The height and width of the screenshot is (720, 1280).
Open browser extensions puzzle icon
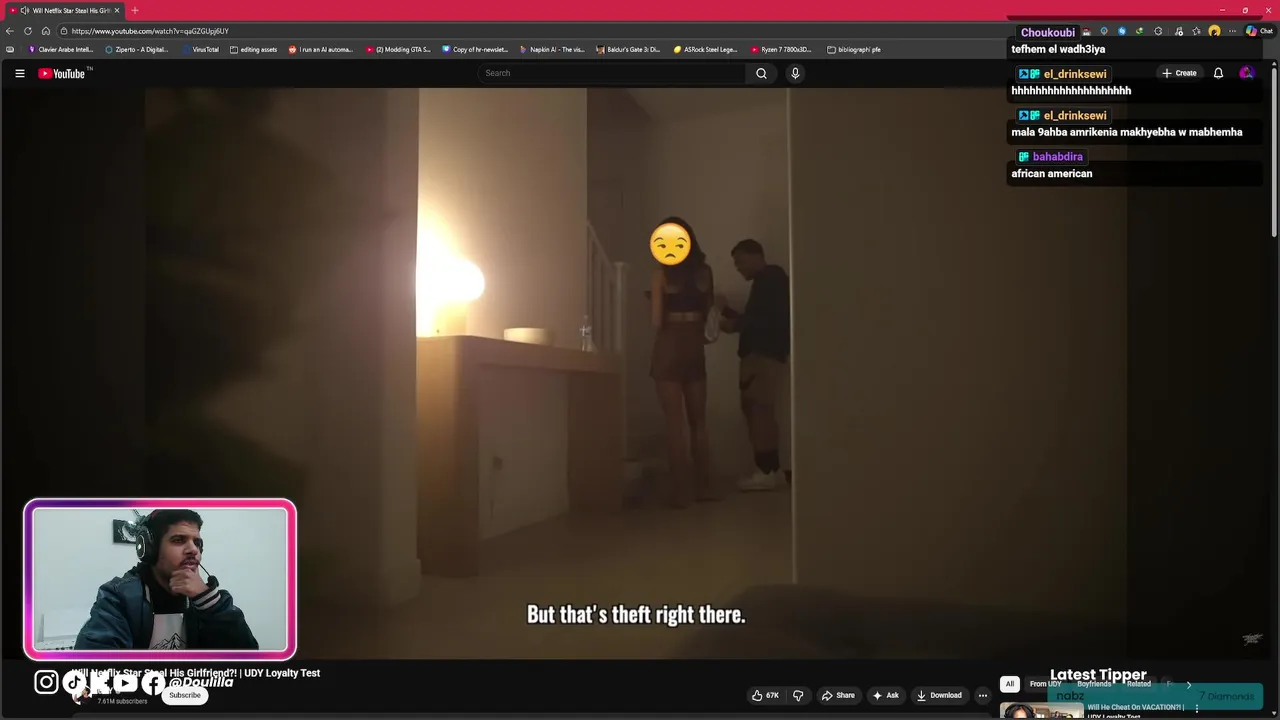[1158, 31]
